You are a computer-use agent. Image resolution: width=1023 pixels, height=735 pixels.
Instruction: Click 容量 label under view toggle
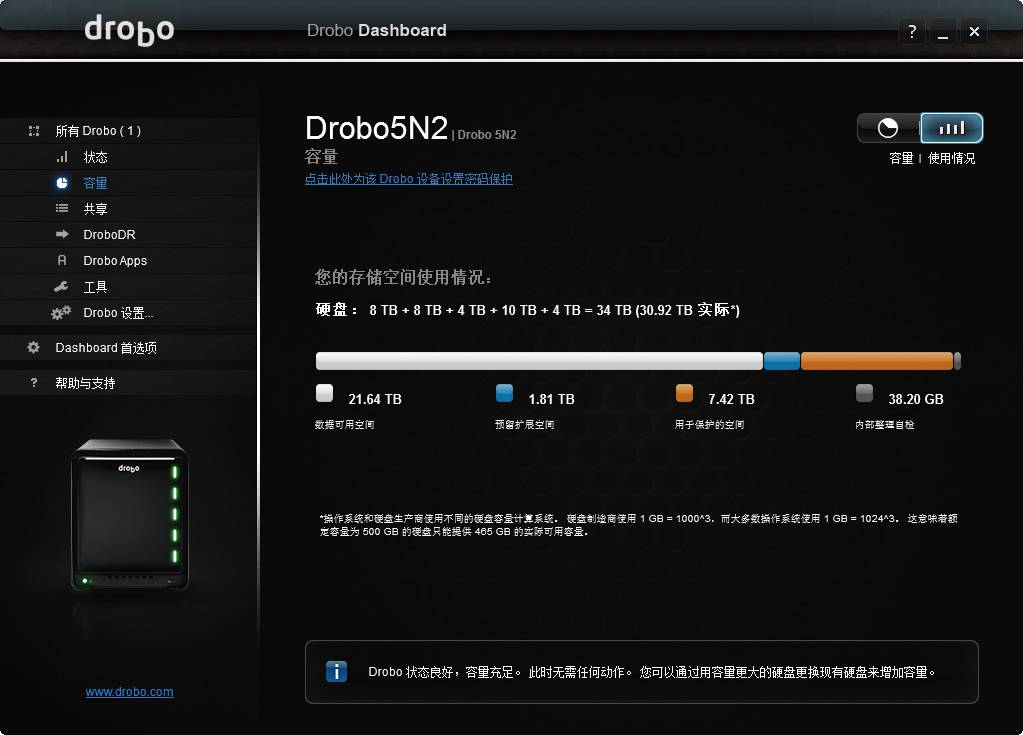[x=901, y=158]
